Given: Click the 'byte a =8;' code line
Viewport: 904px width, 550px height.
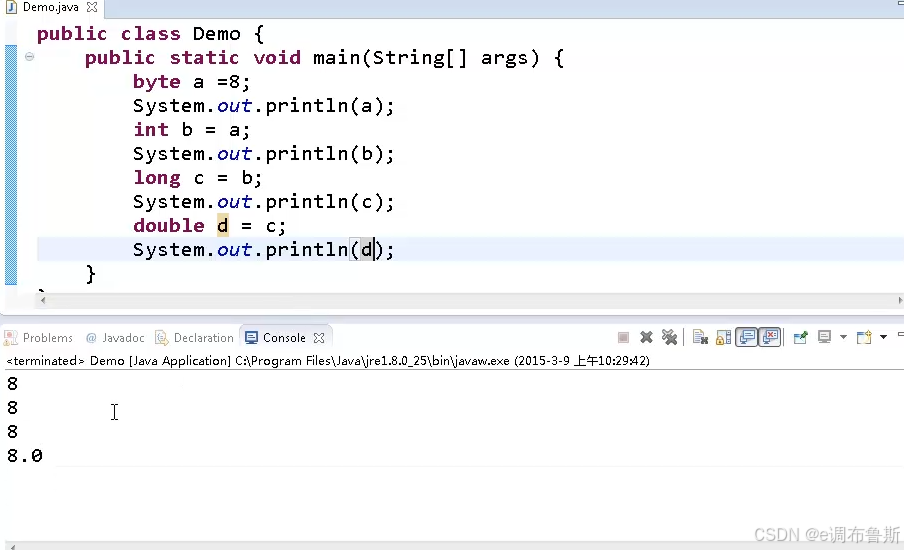Looking at the screenshot, I should coord(191,82).
